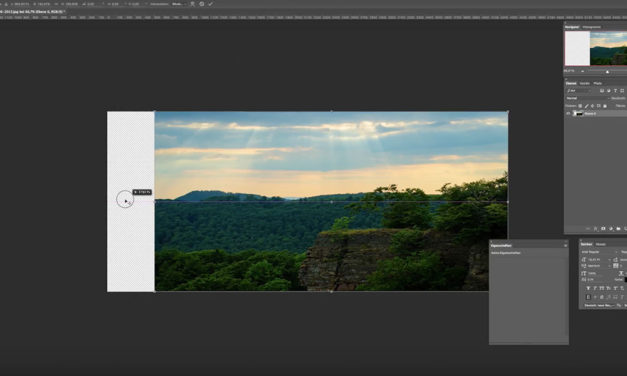Click the Navigator zoom slider handle
Screen dimensions: 627x376
607,72
